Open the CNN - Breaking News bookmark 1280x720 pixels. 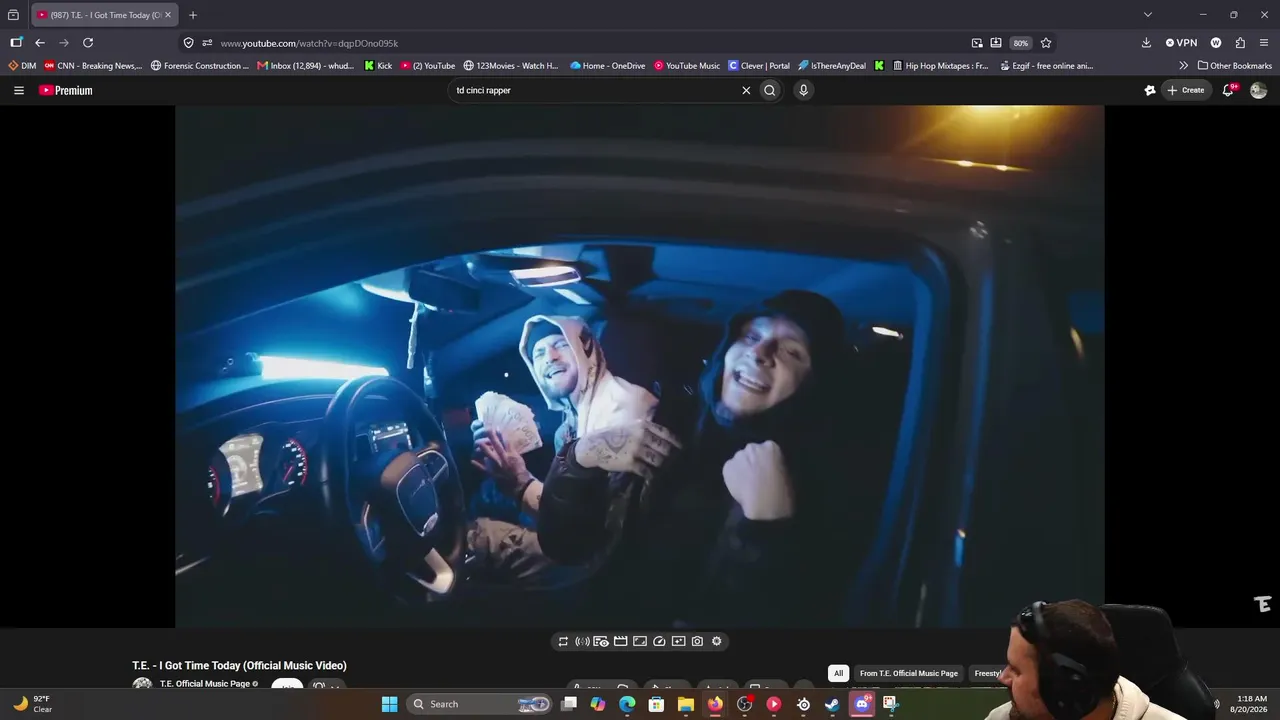93,66
